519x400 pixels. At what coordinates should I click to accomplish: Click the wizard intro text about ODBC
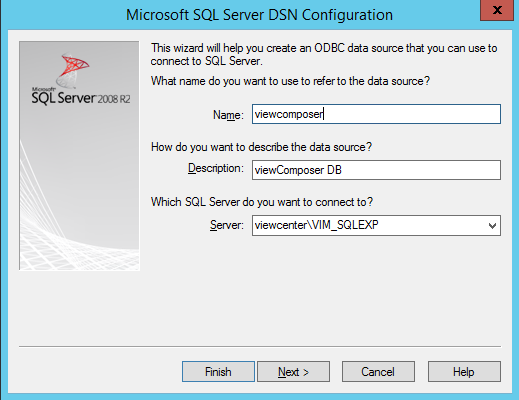(324, 55)
